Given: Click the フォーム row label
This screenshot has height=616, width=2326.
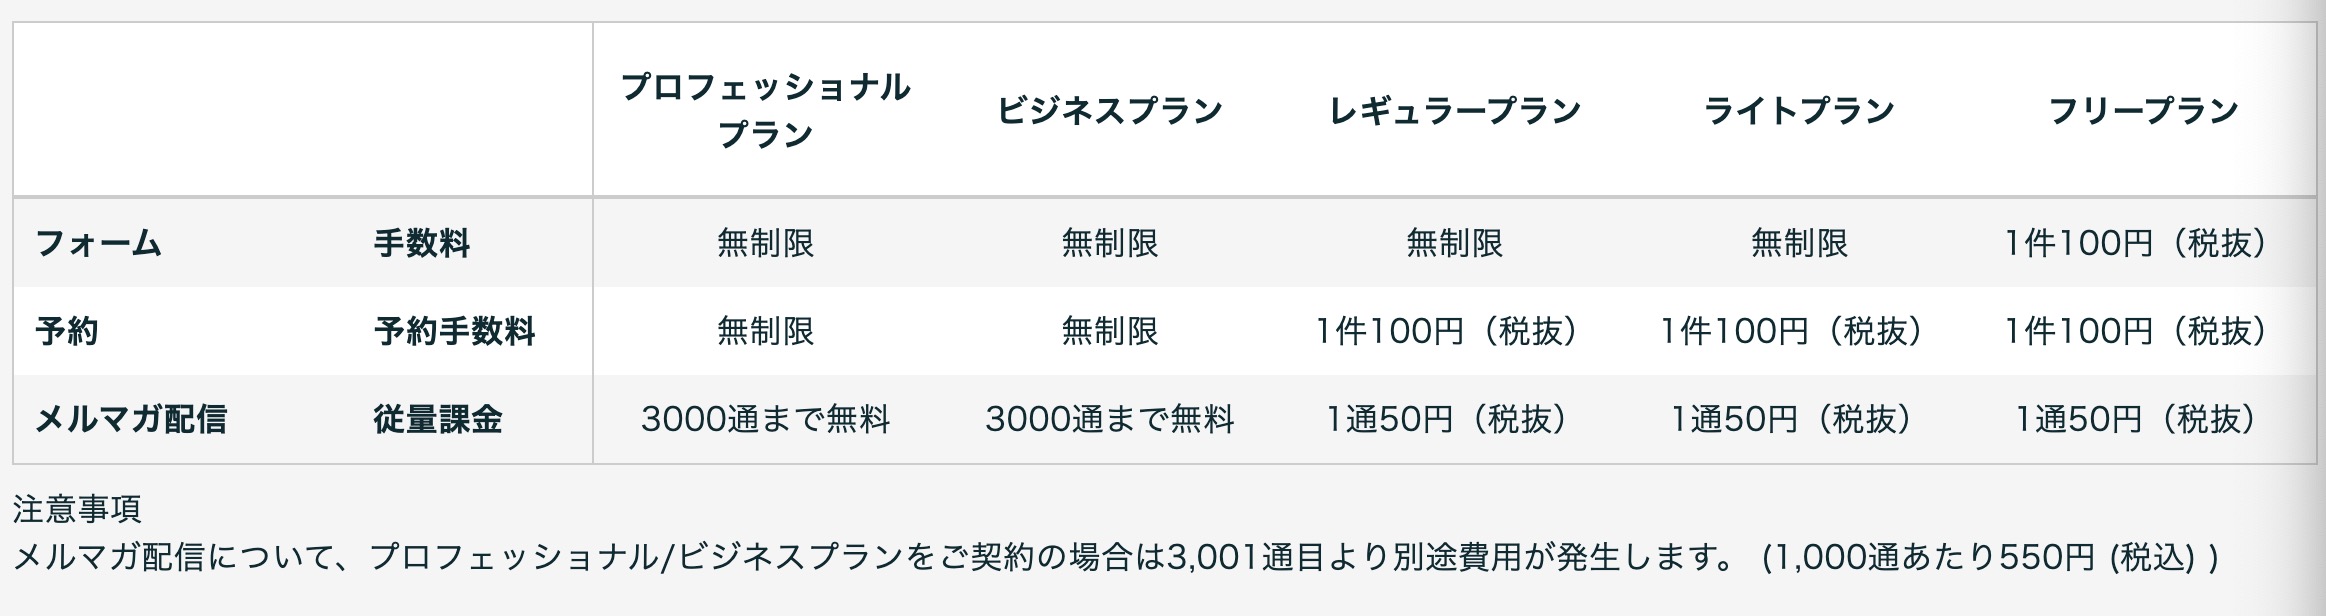Looking at the screenshot, I should [98, 243].
